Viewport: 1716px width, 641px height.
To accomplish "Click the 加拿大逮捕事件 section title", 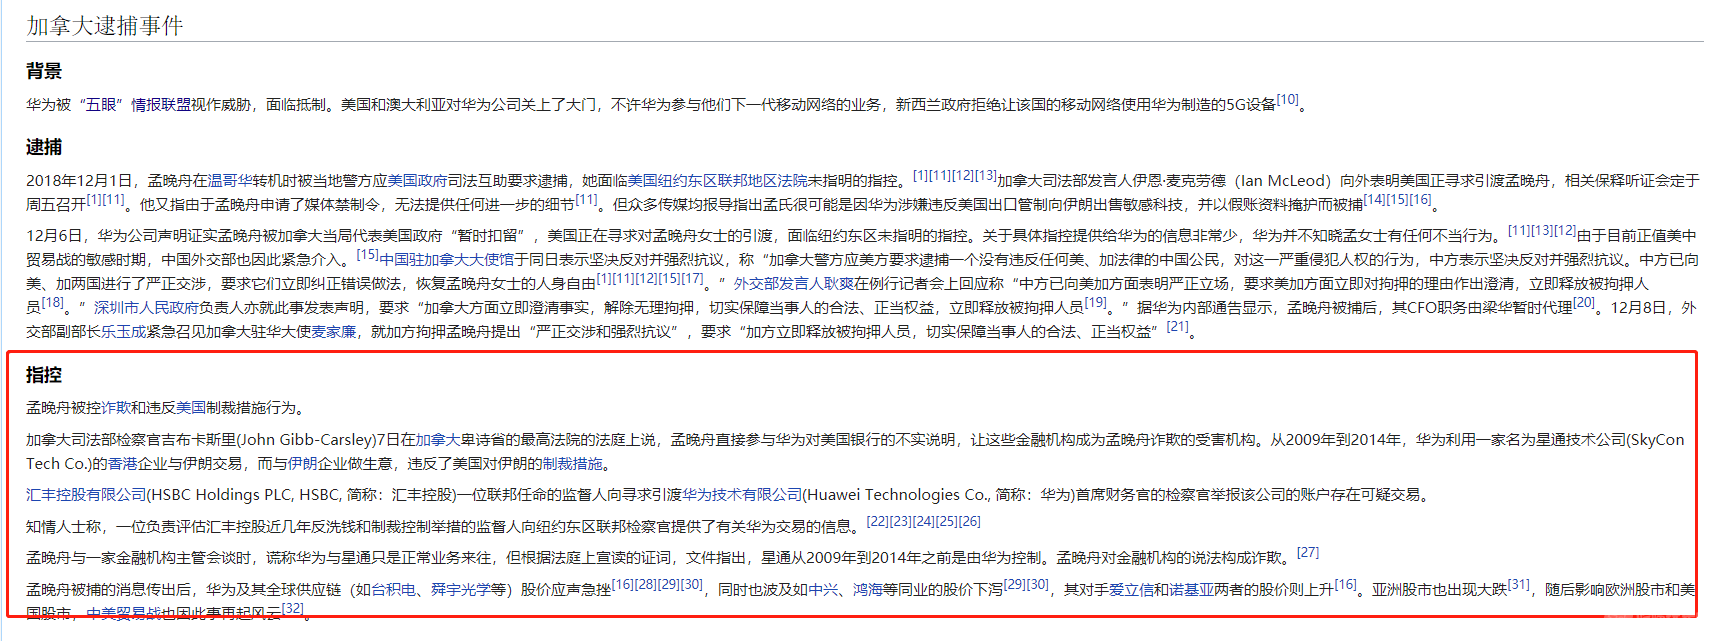I will click(x=105, y=25).
